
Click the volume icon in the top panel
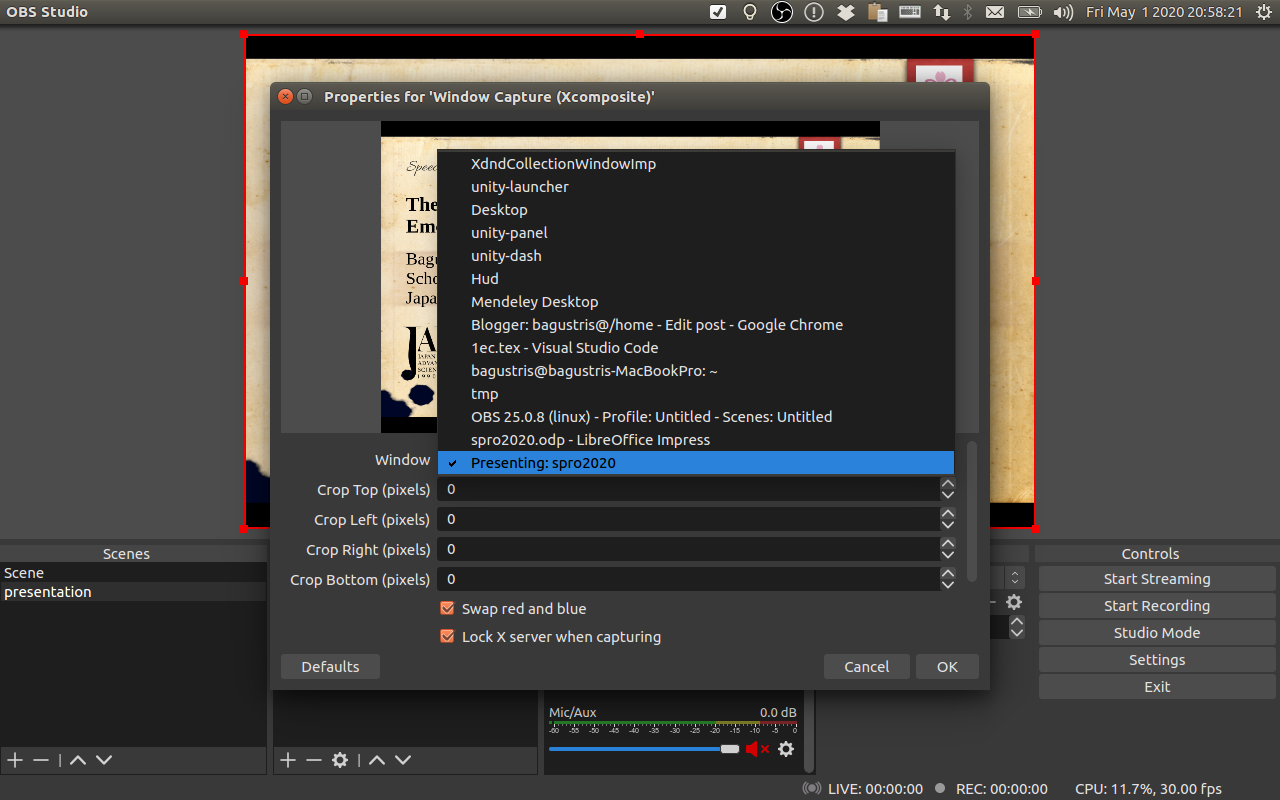pyautogui.click(x=1062, y=12)
